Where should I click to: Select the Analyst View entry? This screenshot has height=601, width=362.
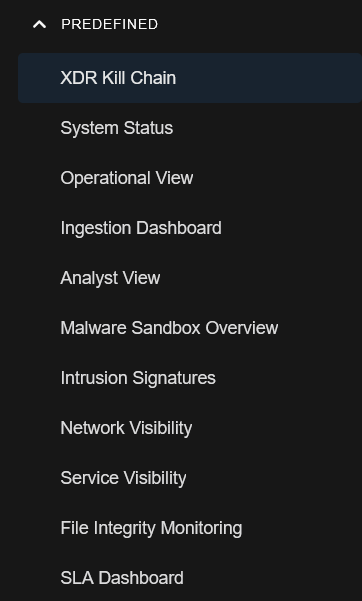[x=110, y=278]
